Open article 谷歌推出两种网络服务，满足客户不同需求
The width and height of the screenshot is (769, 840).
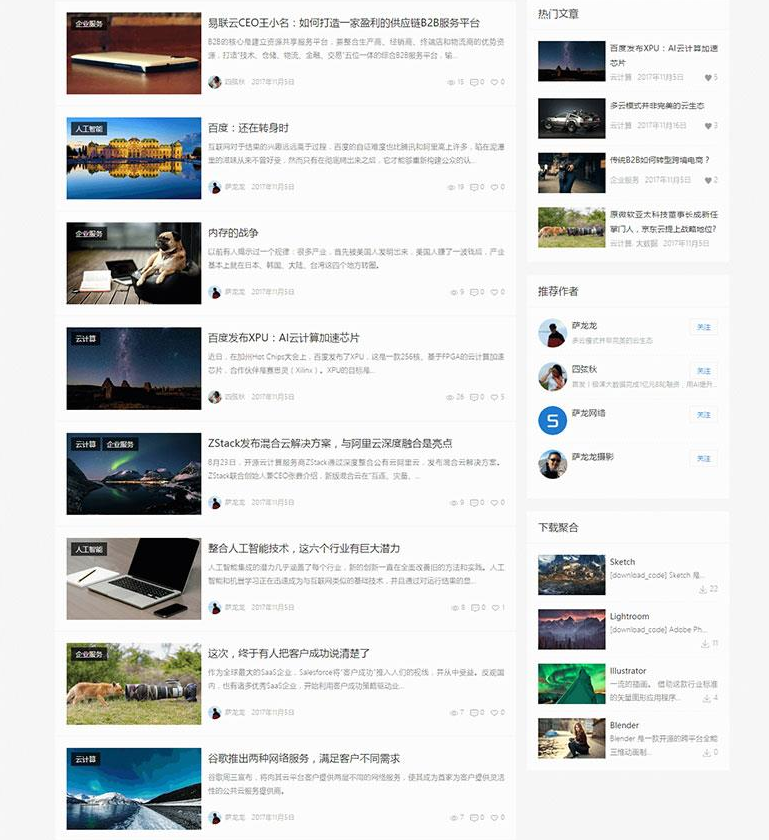(x=304, y=758)
